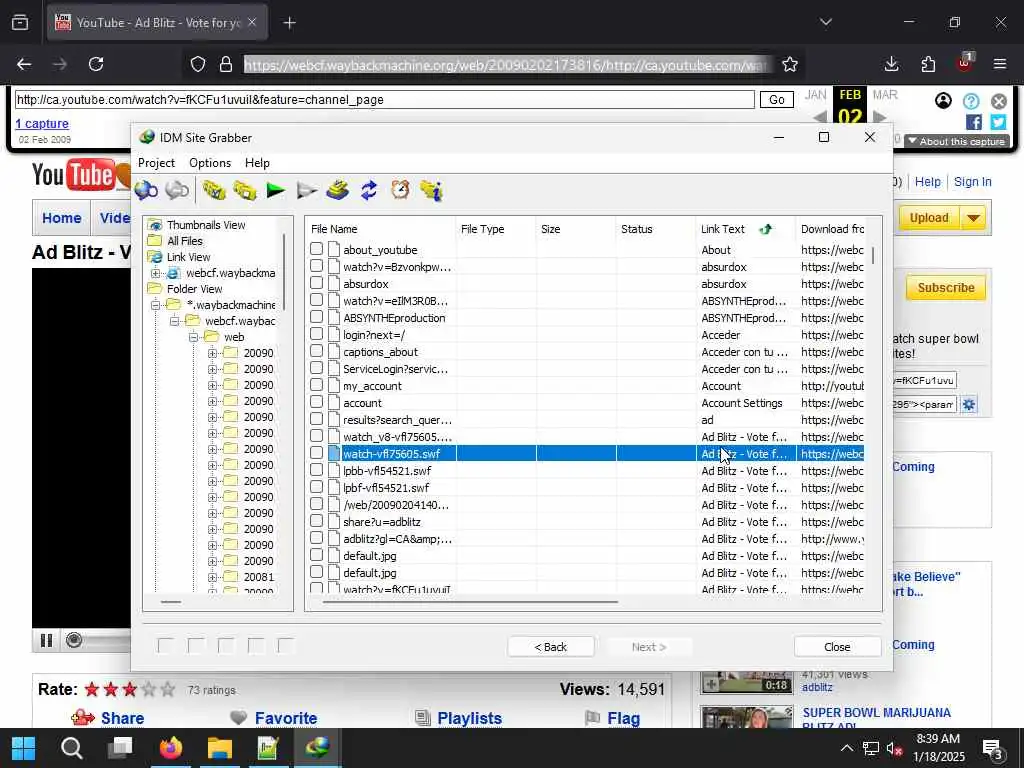
Task: Click the Back button in Site Grabber
Action: 551,647
